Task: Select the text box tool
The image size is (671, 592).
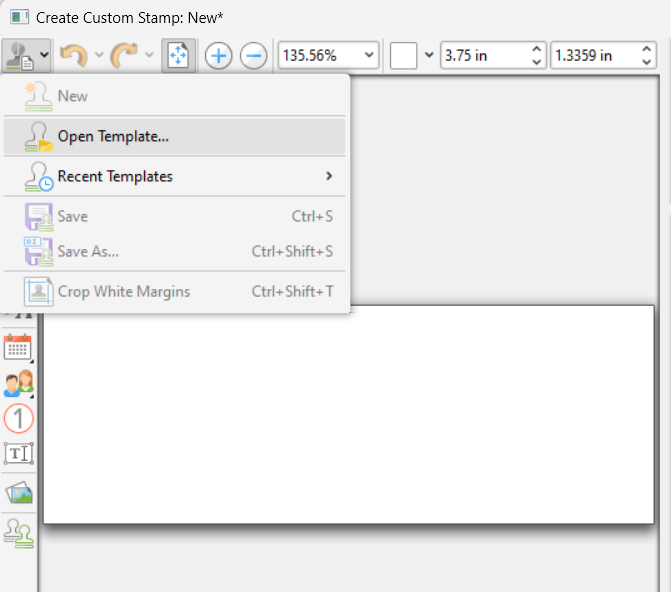Action: (x=18, y=454)
